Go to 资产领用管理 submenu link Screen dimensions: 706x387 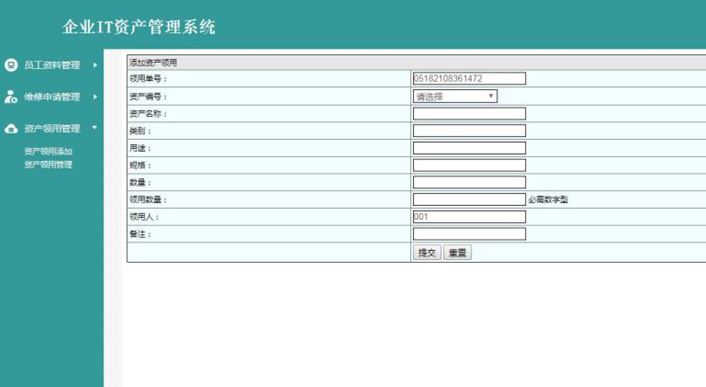pyautogui.click(x=48, y=165)
